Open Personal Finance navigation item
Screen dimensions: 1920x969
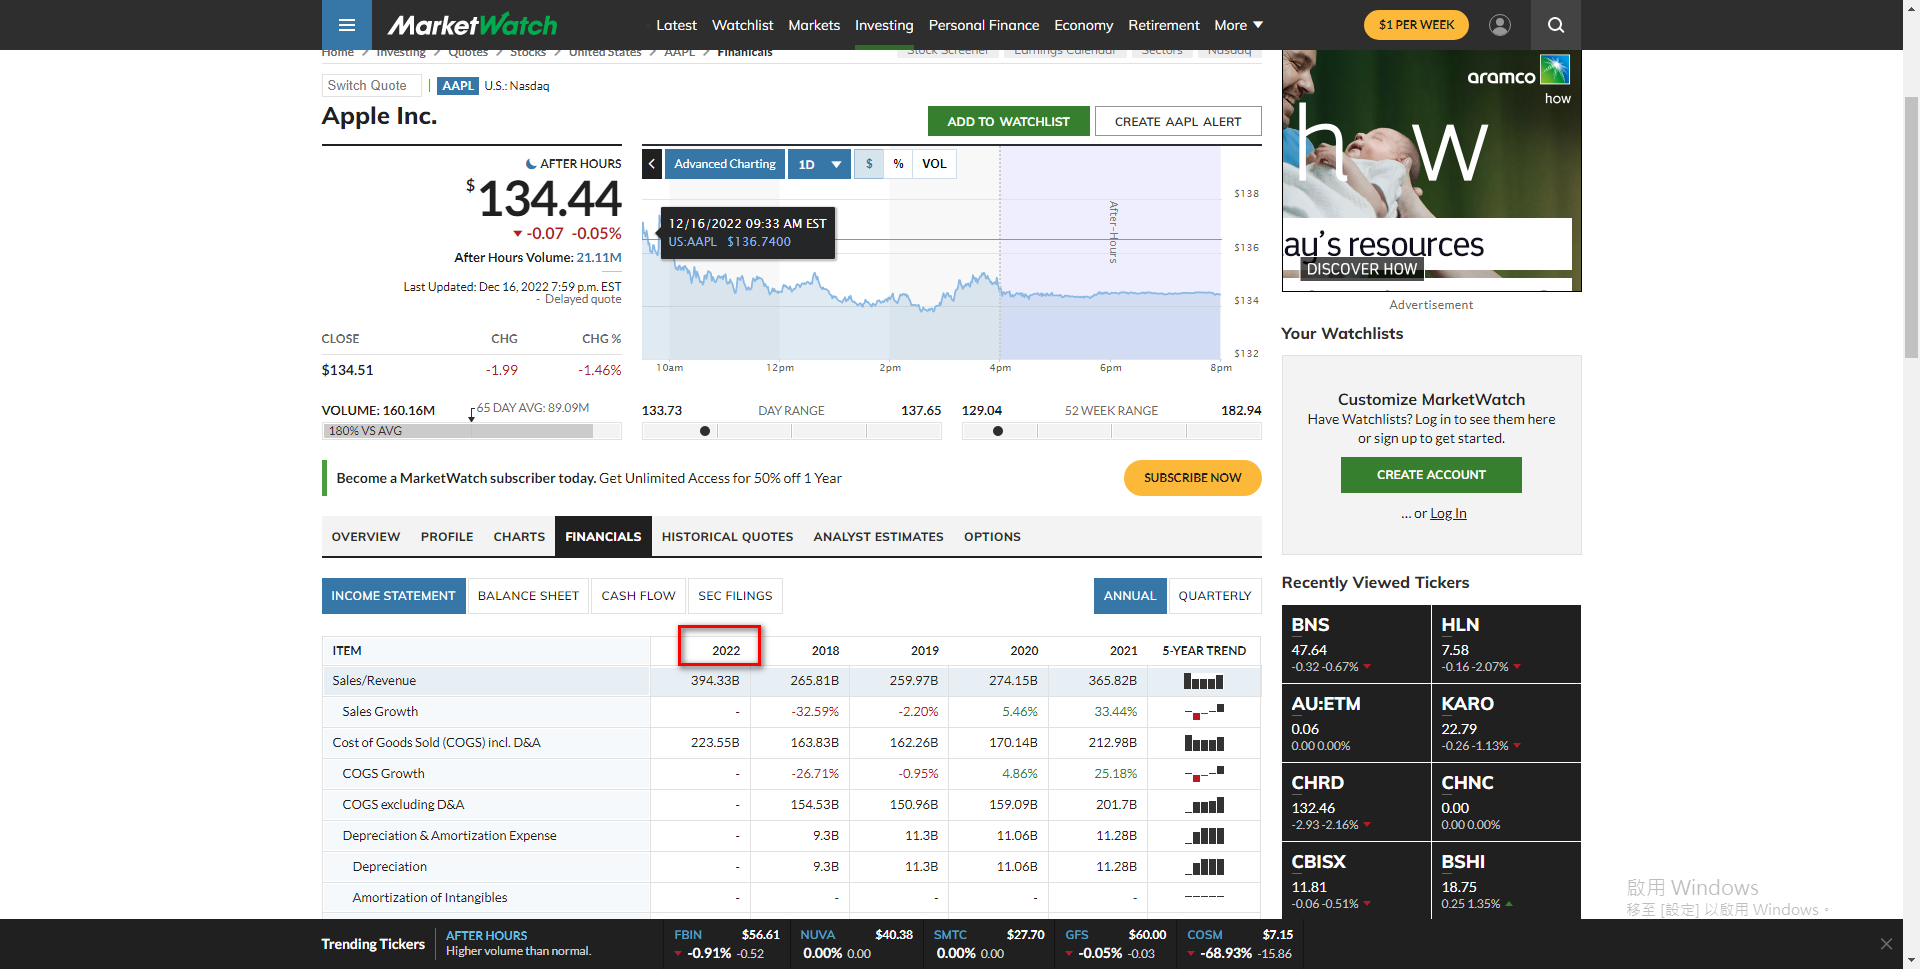pos(984,25)
